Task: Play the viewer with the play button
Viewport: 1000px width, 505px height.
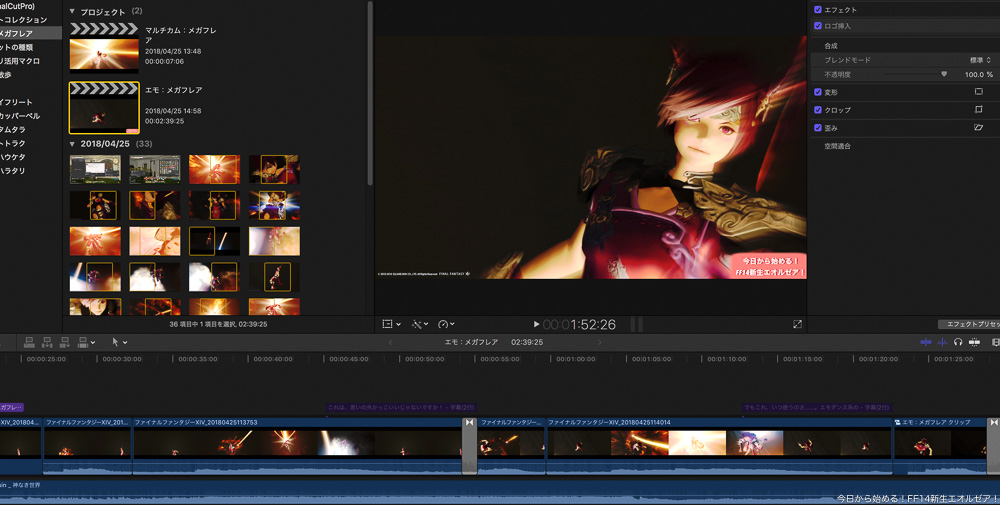Action: point(536,325)
